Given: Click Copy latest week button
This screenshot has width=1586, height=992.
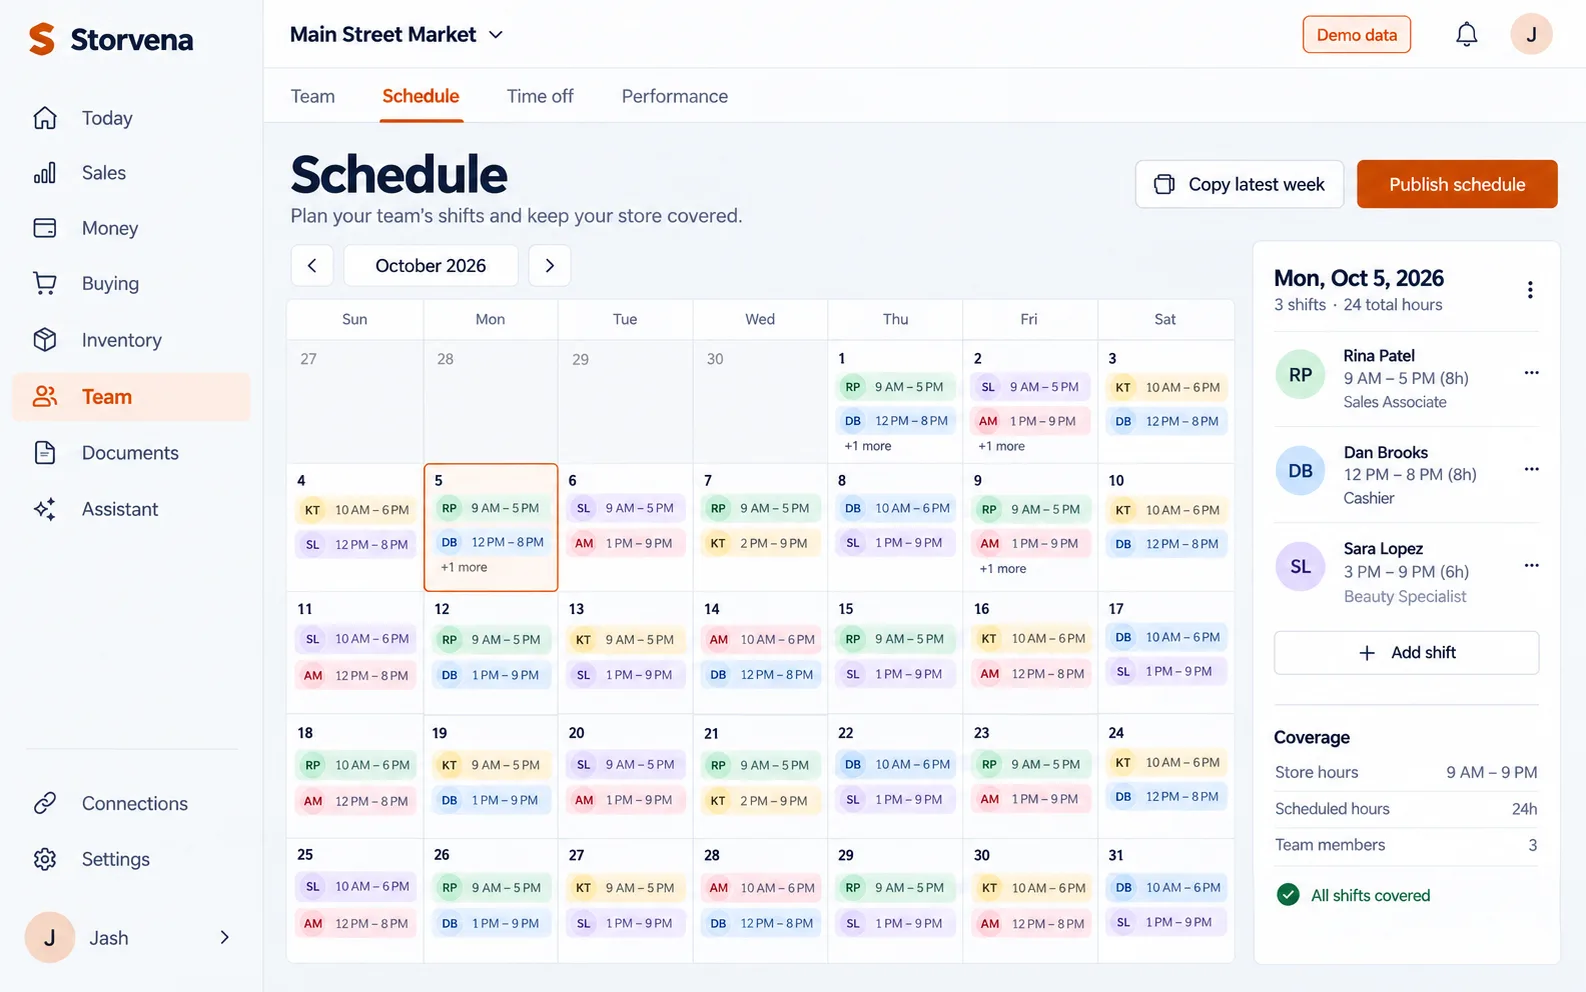Looking at the screenshot, I should [x=1239, y=184].
